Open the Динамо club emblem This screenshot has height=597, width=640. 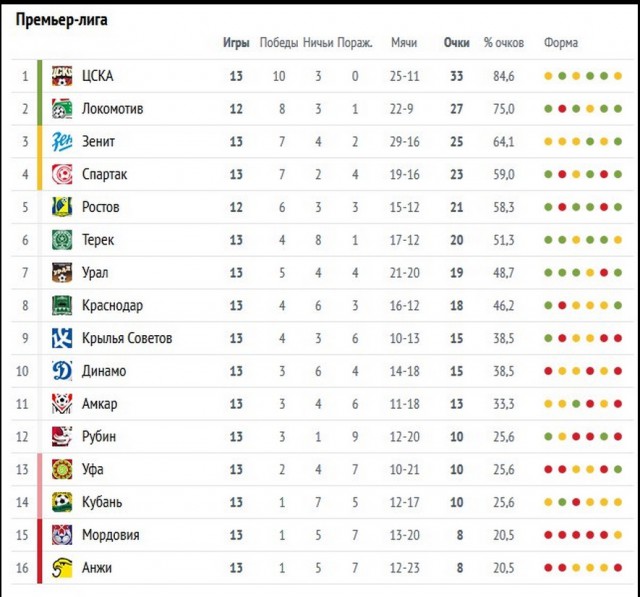pyautogui.click(x=62, y=371)
